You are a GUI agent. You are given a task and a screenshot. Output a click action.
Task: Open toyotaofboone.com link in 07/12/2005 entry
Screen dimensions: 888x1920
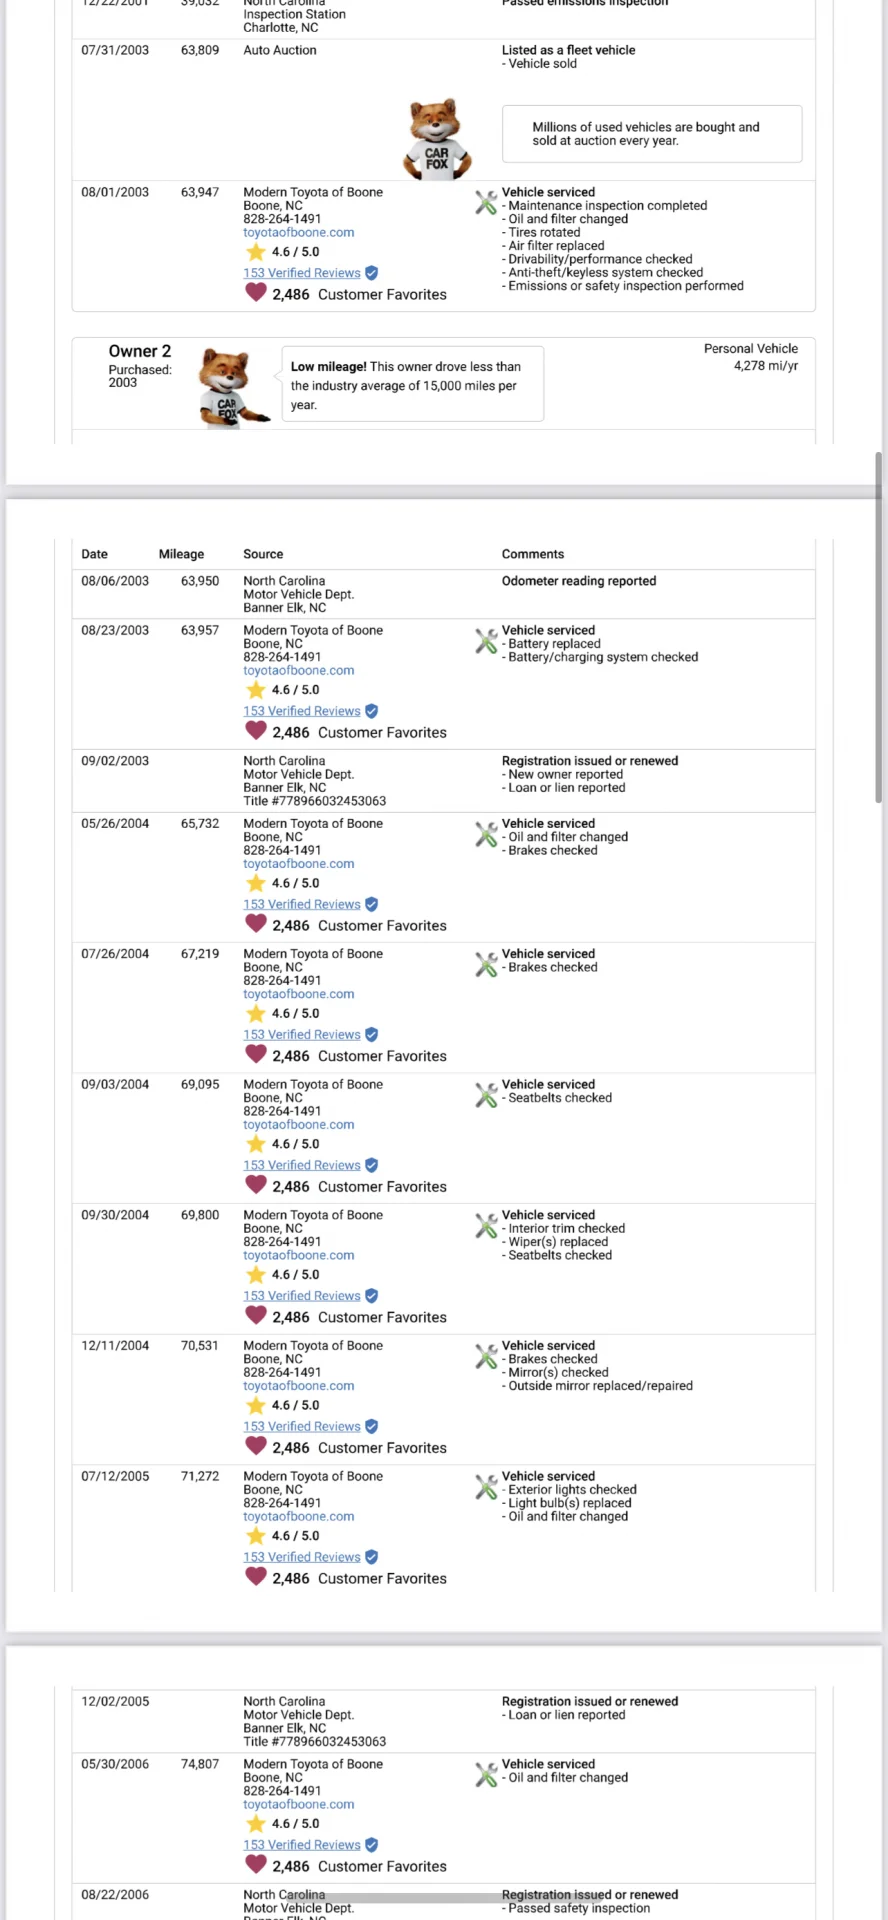[x=299, y=1516]
